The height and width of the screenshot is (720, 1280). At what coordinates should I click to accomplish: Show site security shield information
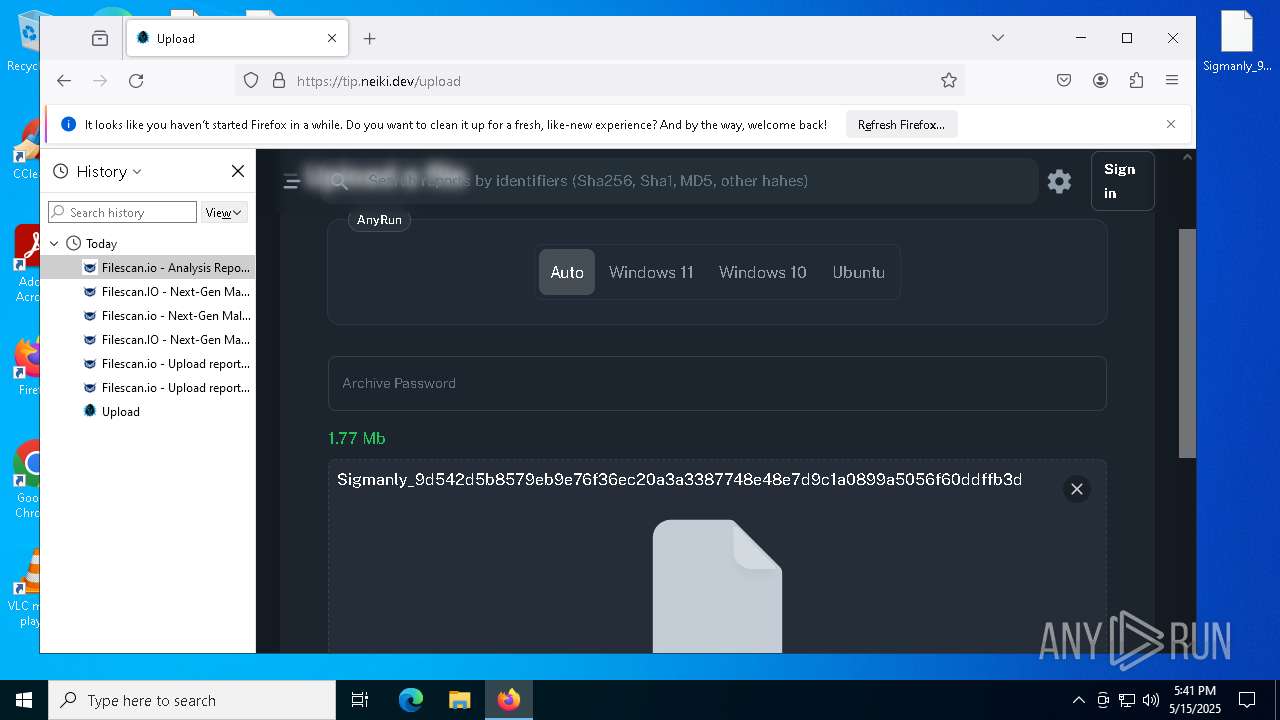coord(251,81)
